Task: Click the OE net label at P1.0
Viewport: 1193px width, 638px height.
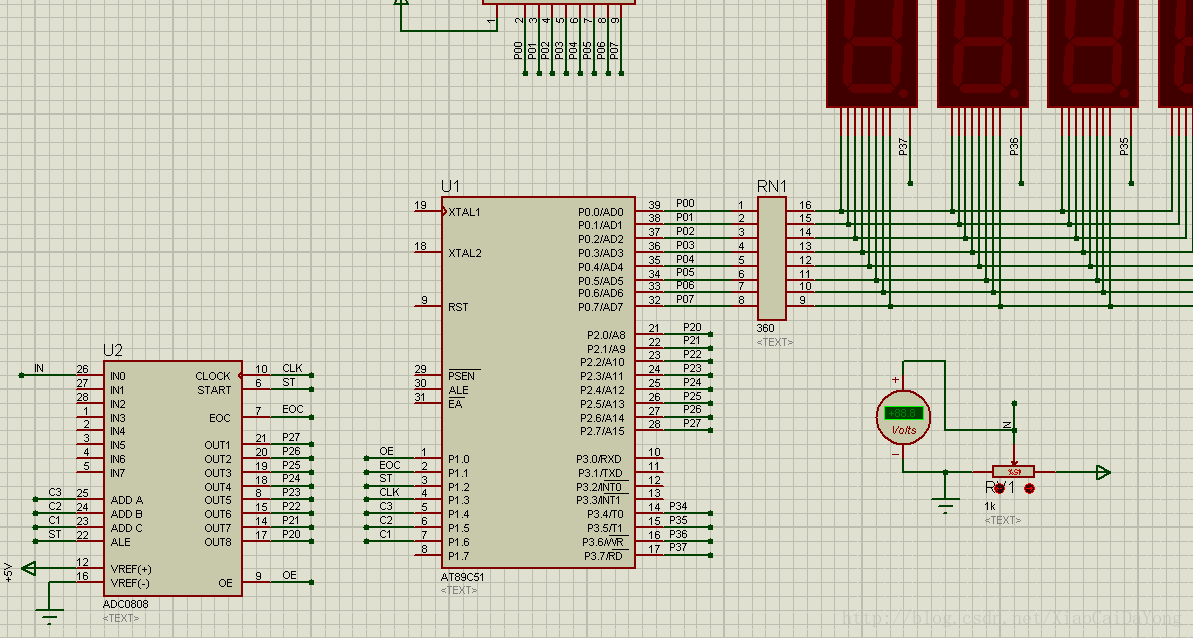Action: [387, 451]
